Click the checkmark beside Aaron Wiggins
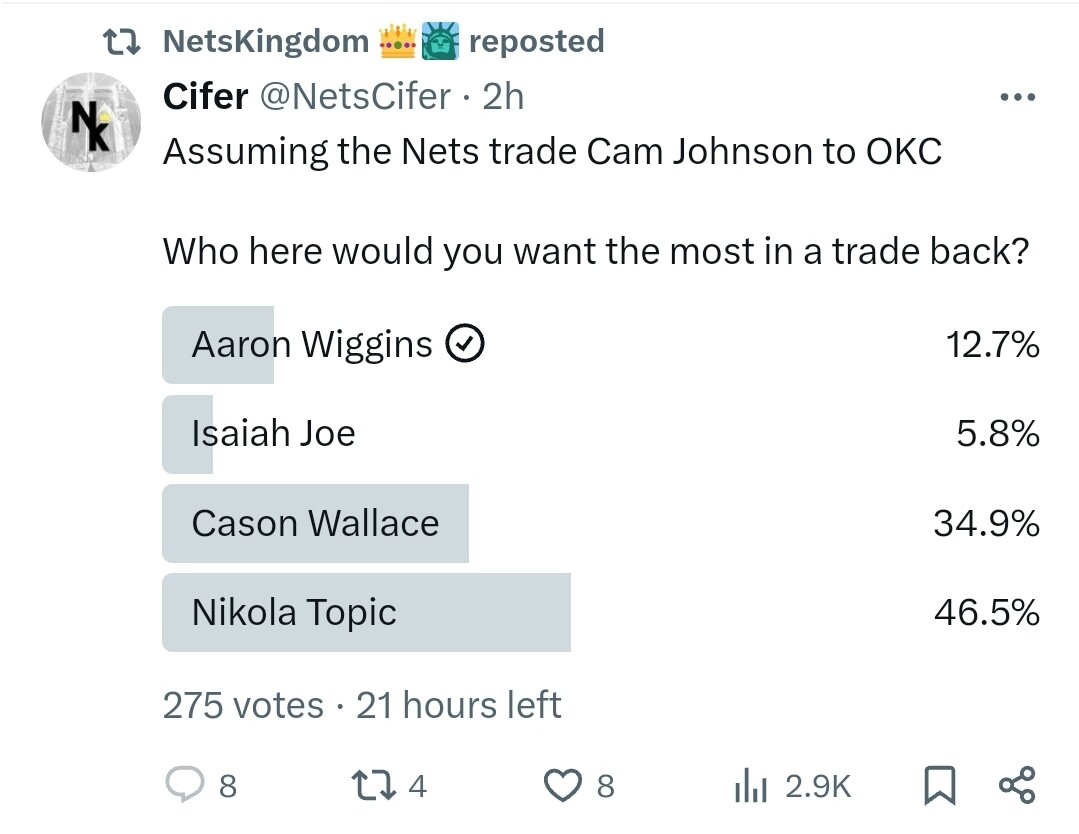Image resolution: width=1079 pixels, height=834 pixels. click(464, 345)
